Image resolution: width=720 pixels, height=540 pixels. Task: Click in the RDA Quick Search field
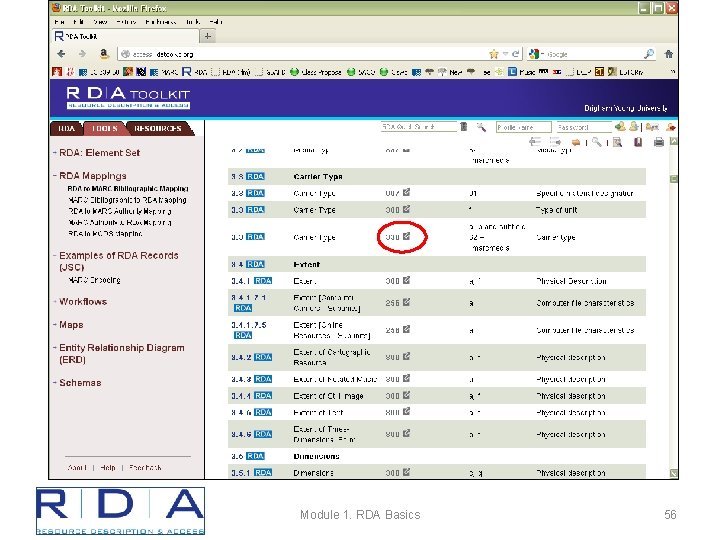tap(419, 127)
